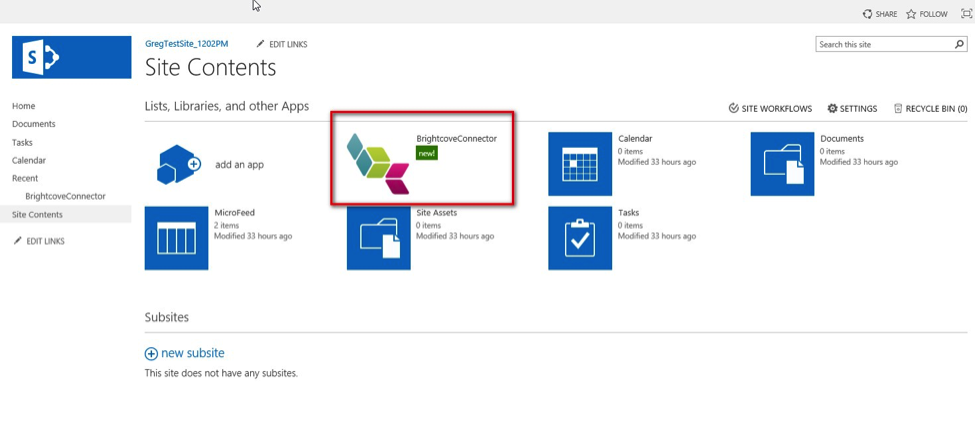
Task: Open the Documents library tile icon
Action: [782, 164]
